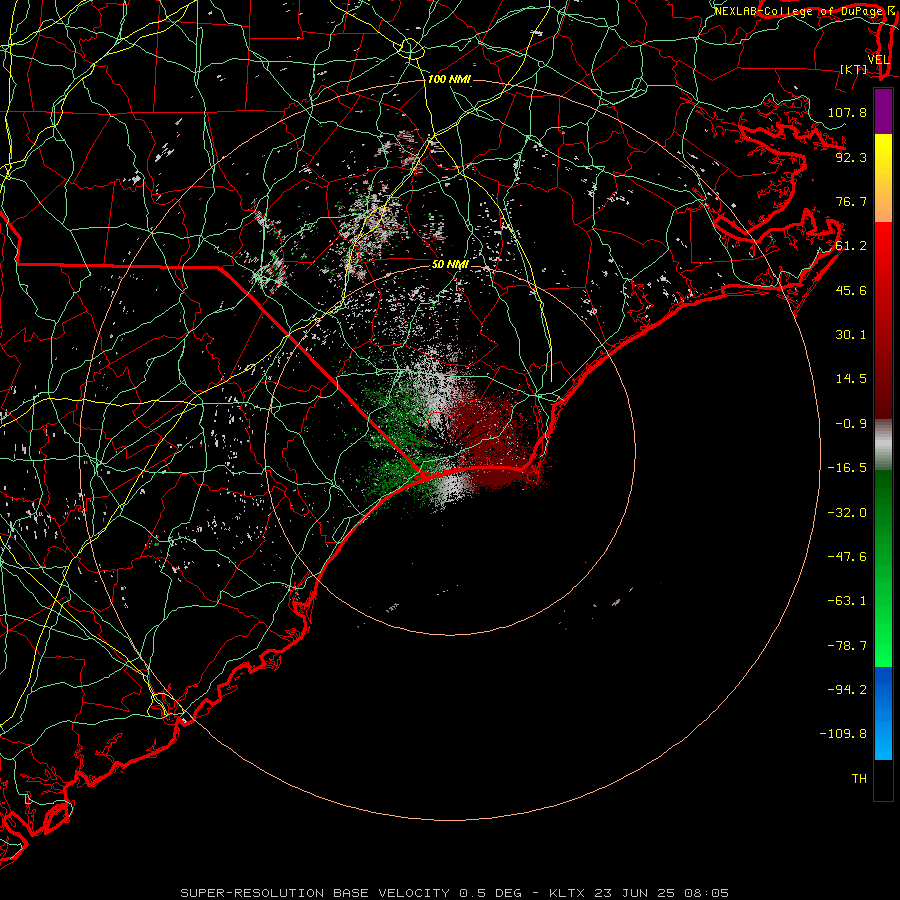Pick the black TH segment of the scale
Viewport: 900px width, 900px height.
(883, 779)
